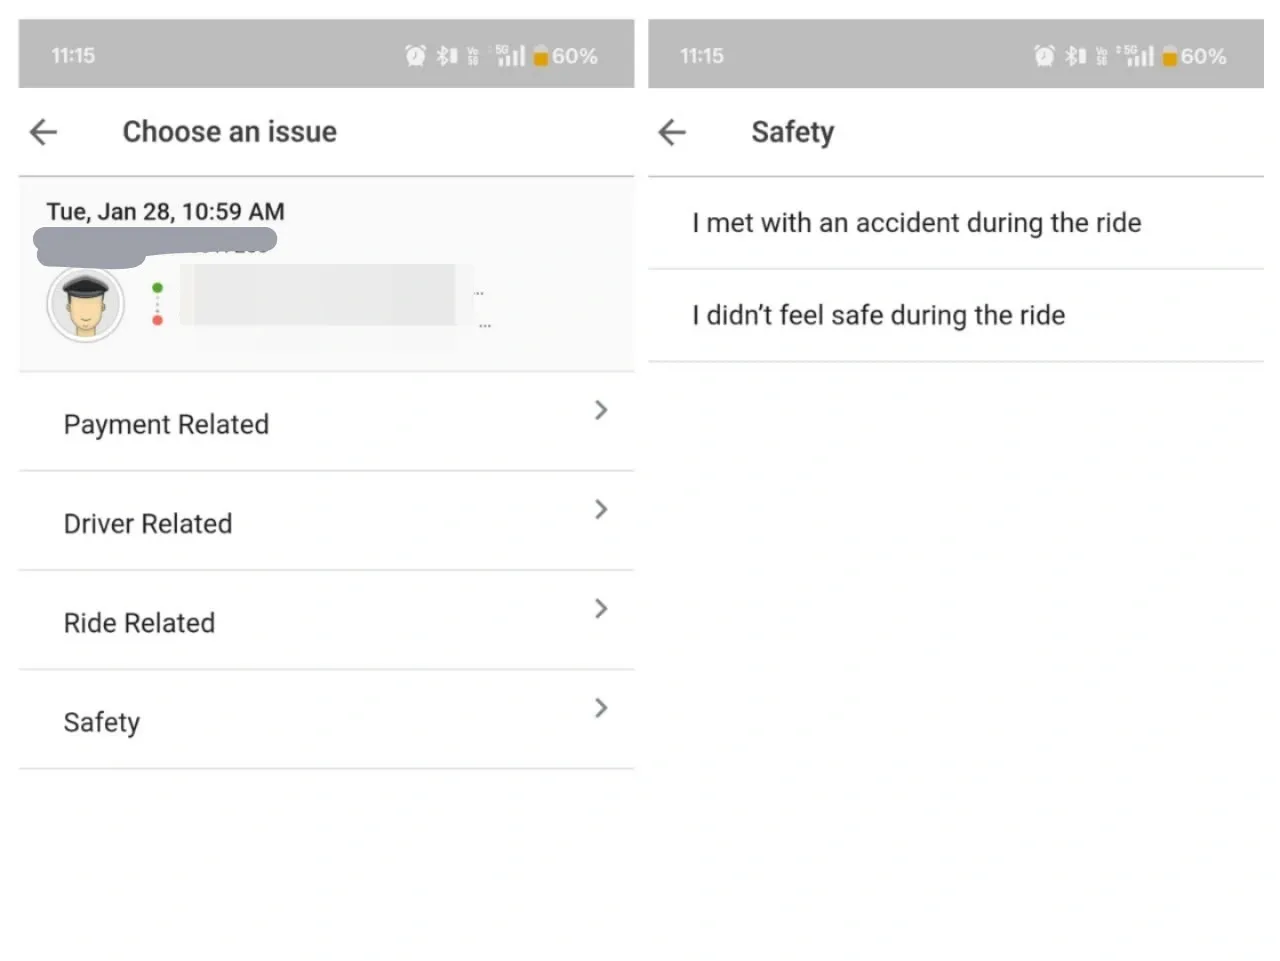
Task: Tap Bluetooth icon in left status bar
Action: 445,56
